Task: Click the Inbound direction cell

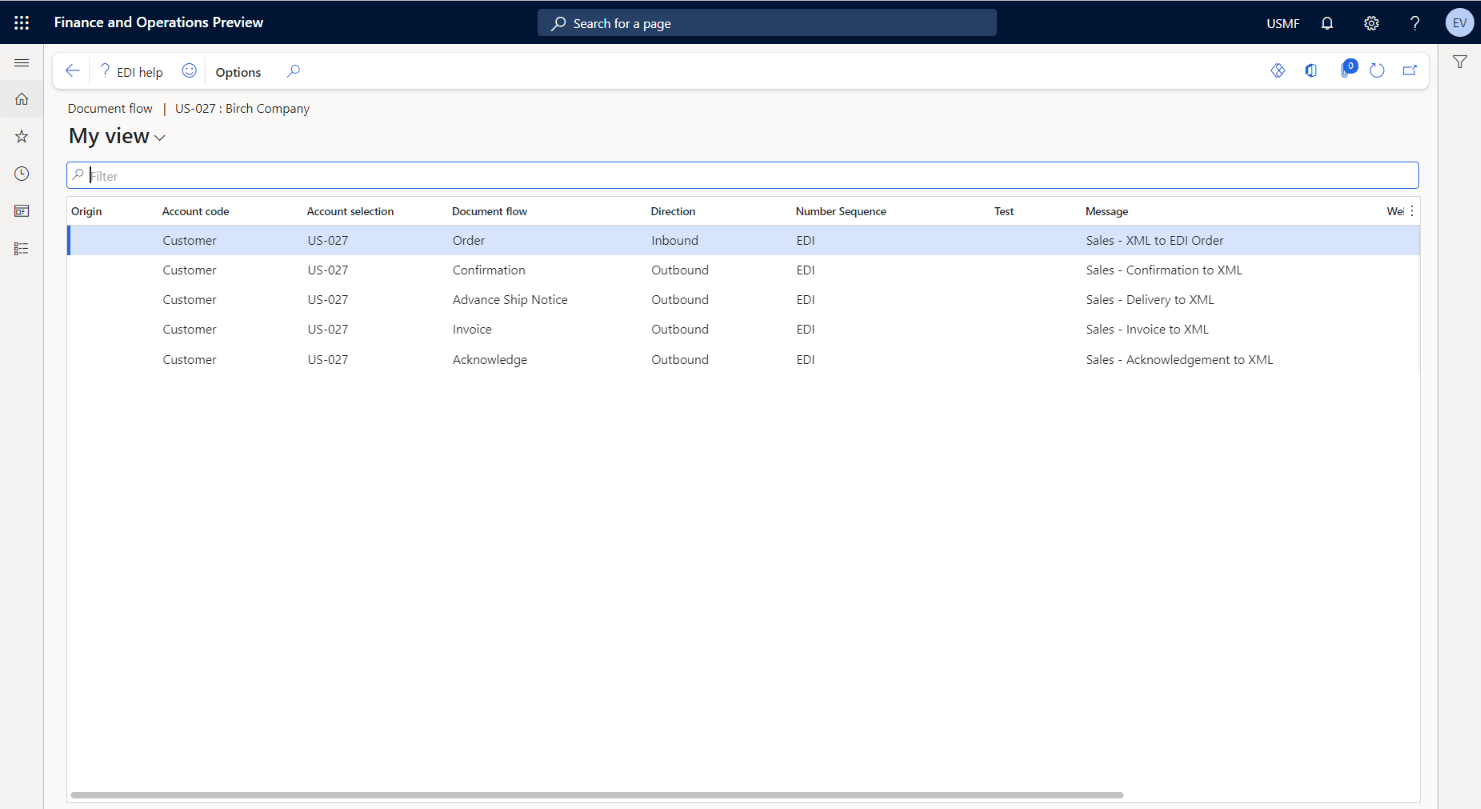Action: [675, 241]
